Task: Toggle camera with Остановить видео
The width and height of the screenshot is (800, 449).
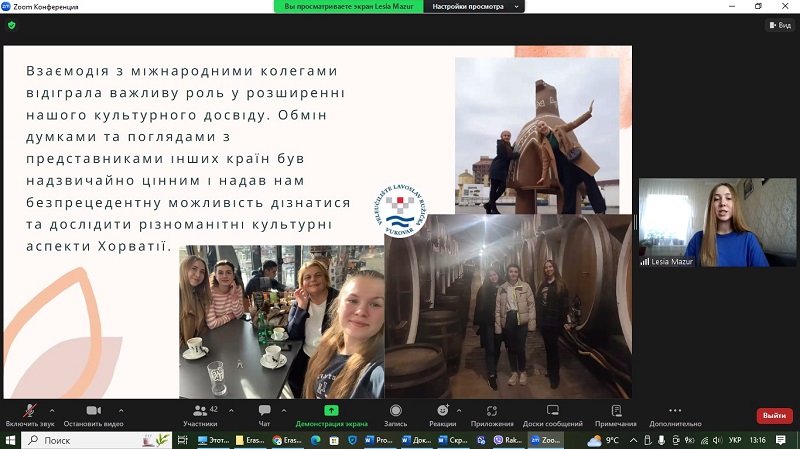Action: pos(93,411)
